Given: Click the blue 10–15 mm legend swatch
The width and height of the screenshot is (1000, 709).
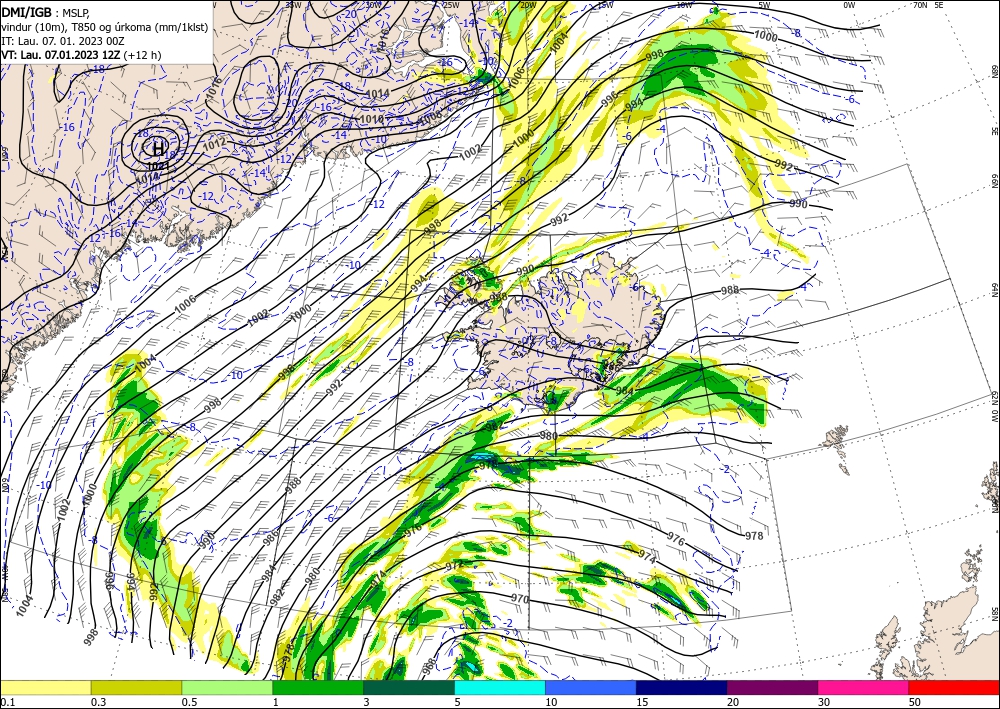Looking at the screenshot, I should pyautogui.click(x=591, y=687).
